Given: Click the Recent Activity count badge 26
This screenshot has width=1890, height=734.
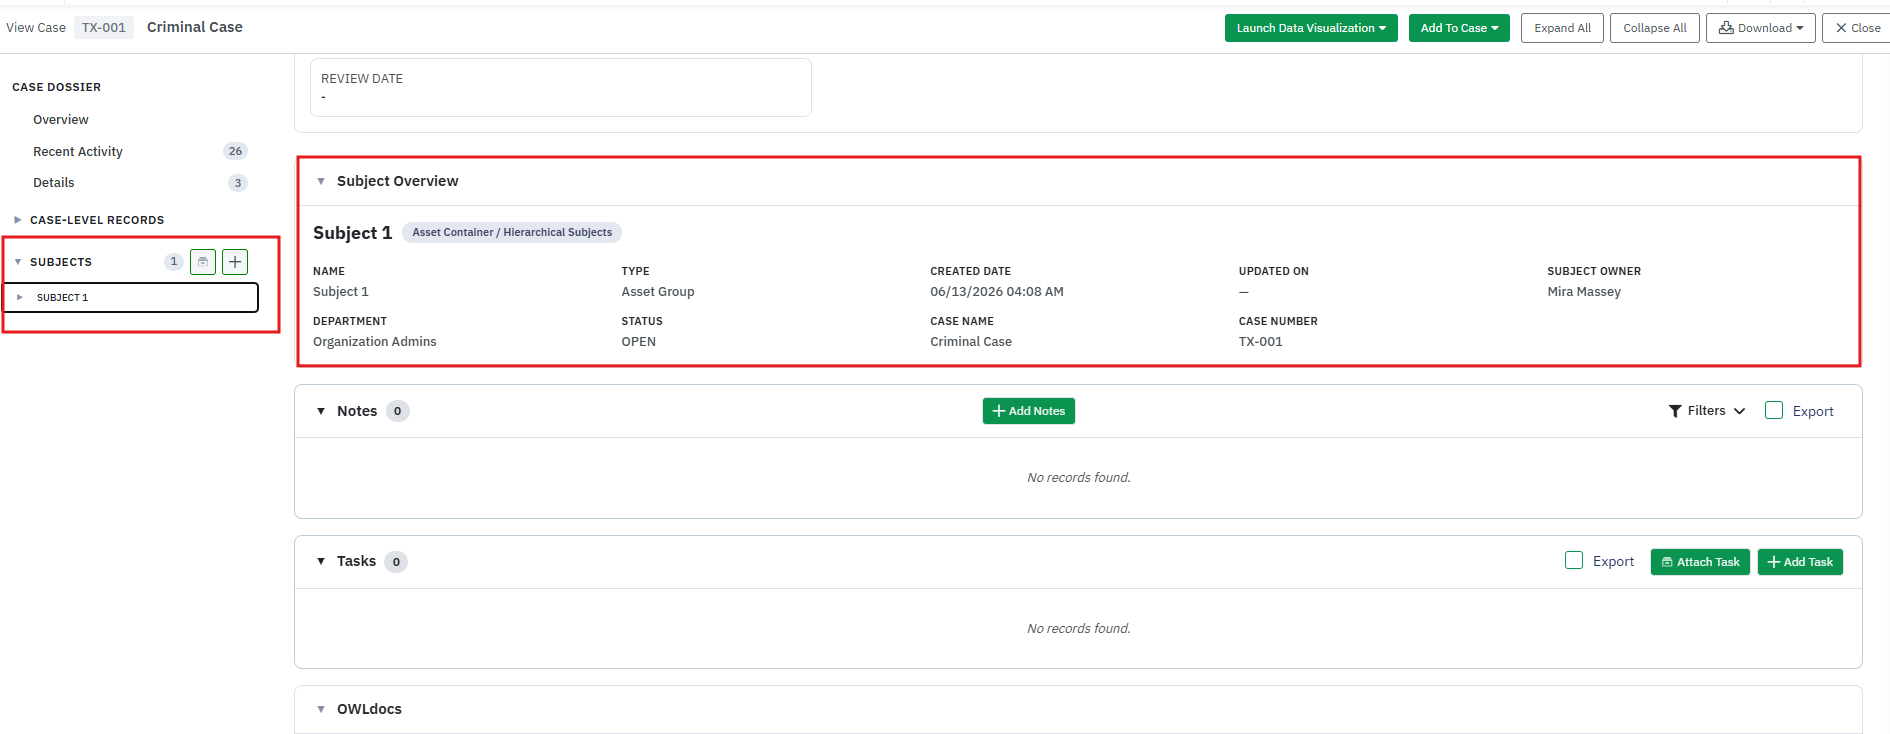Looking at the screenshot, I should [x=235, y=151].
